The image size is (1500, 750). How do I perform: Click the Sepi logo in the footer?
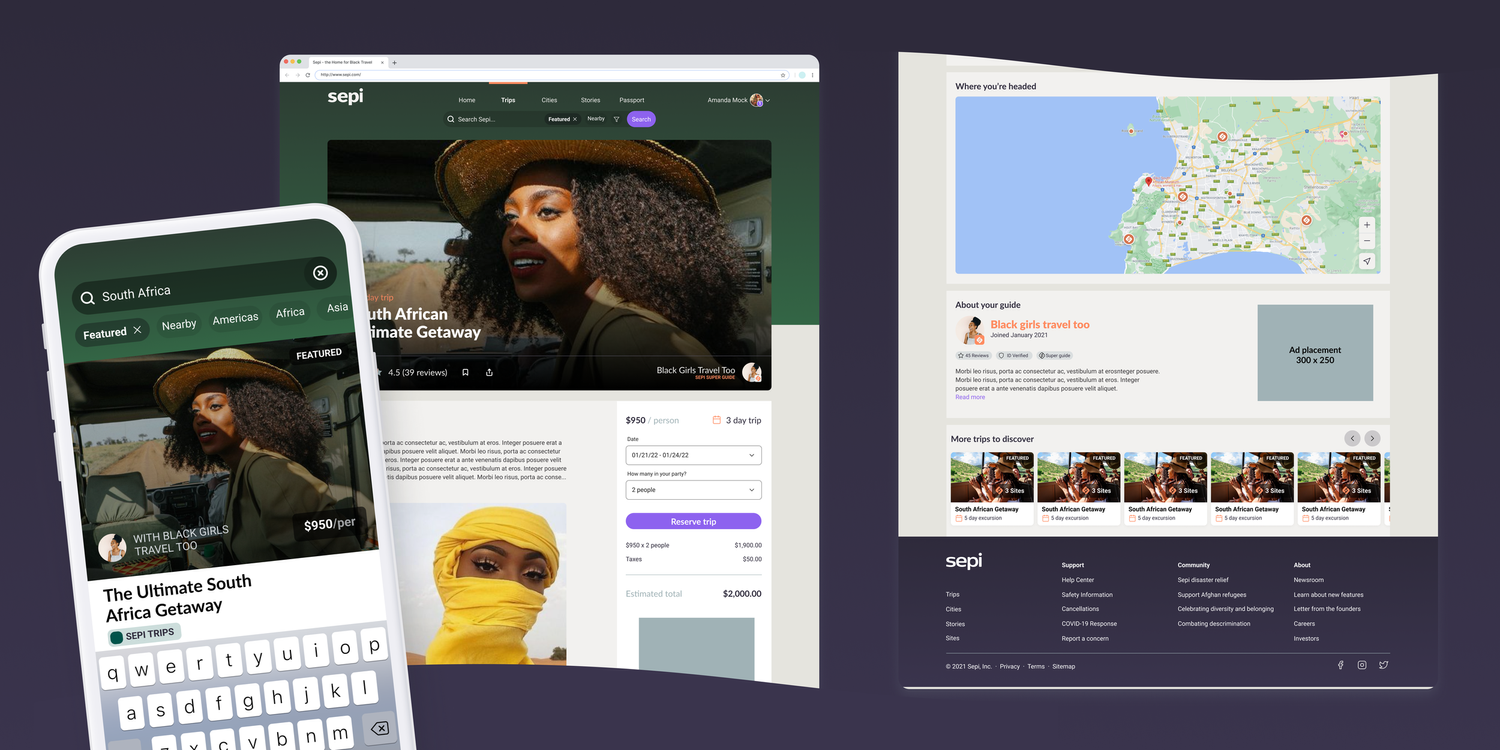[964, 562]
